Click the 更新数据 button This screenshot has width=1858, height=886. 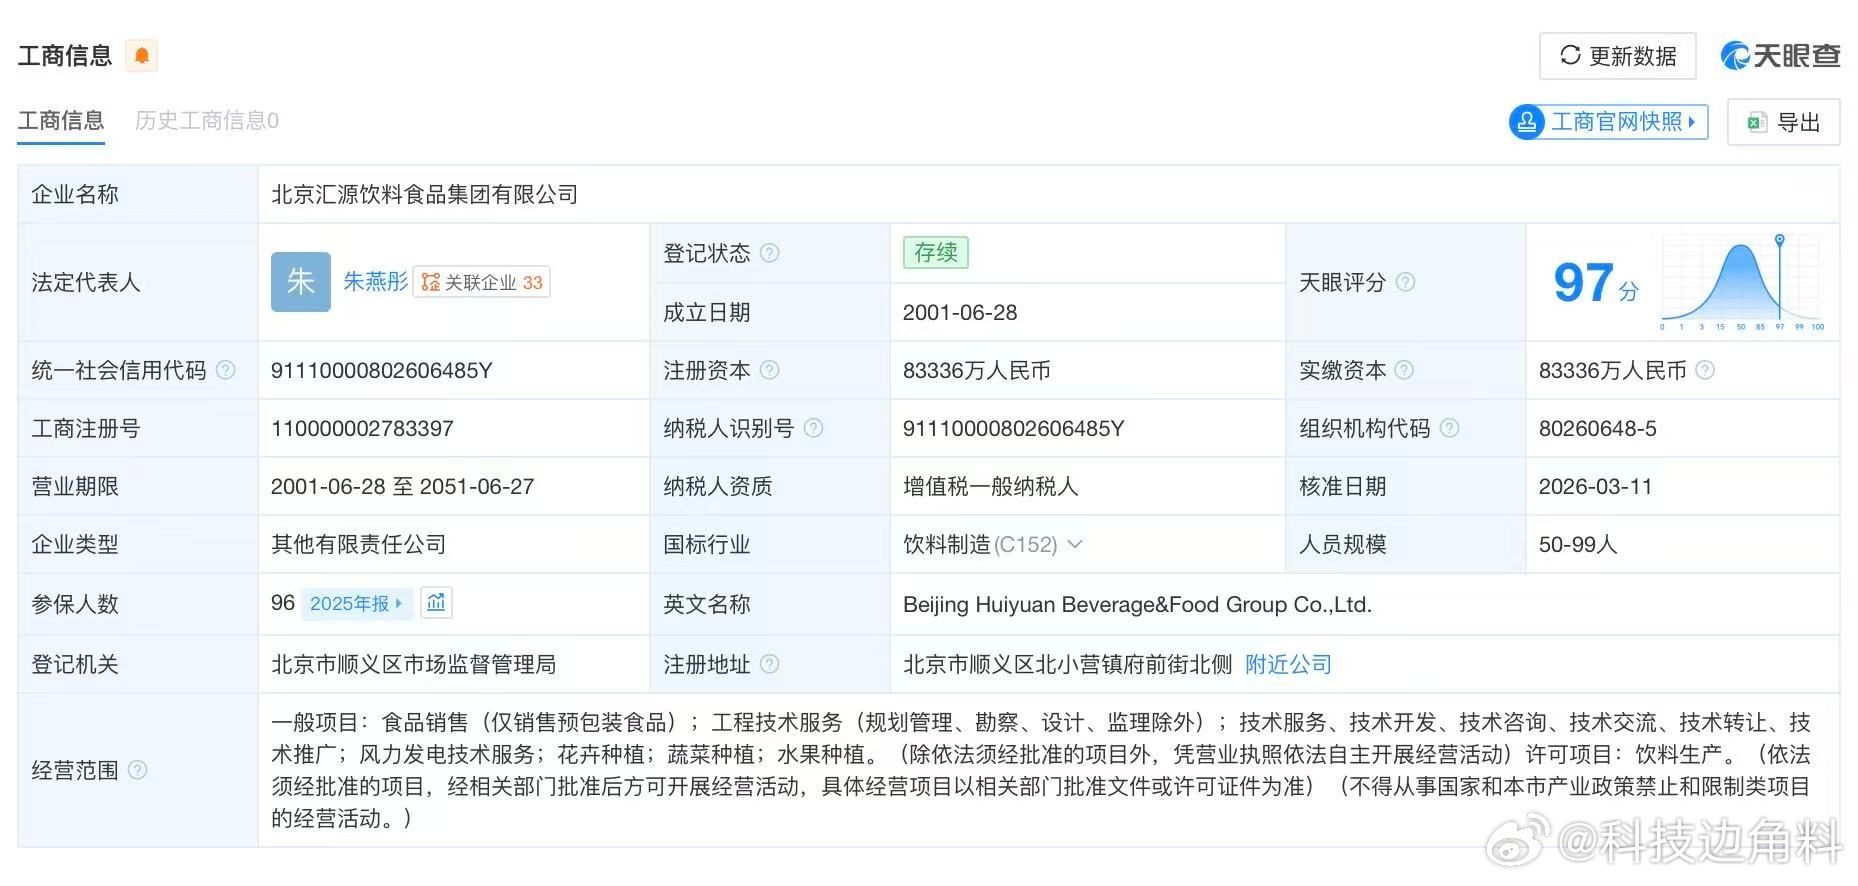[1618, 56]
